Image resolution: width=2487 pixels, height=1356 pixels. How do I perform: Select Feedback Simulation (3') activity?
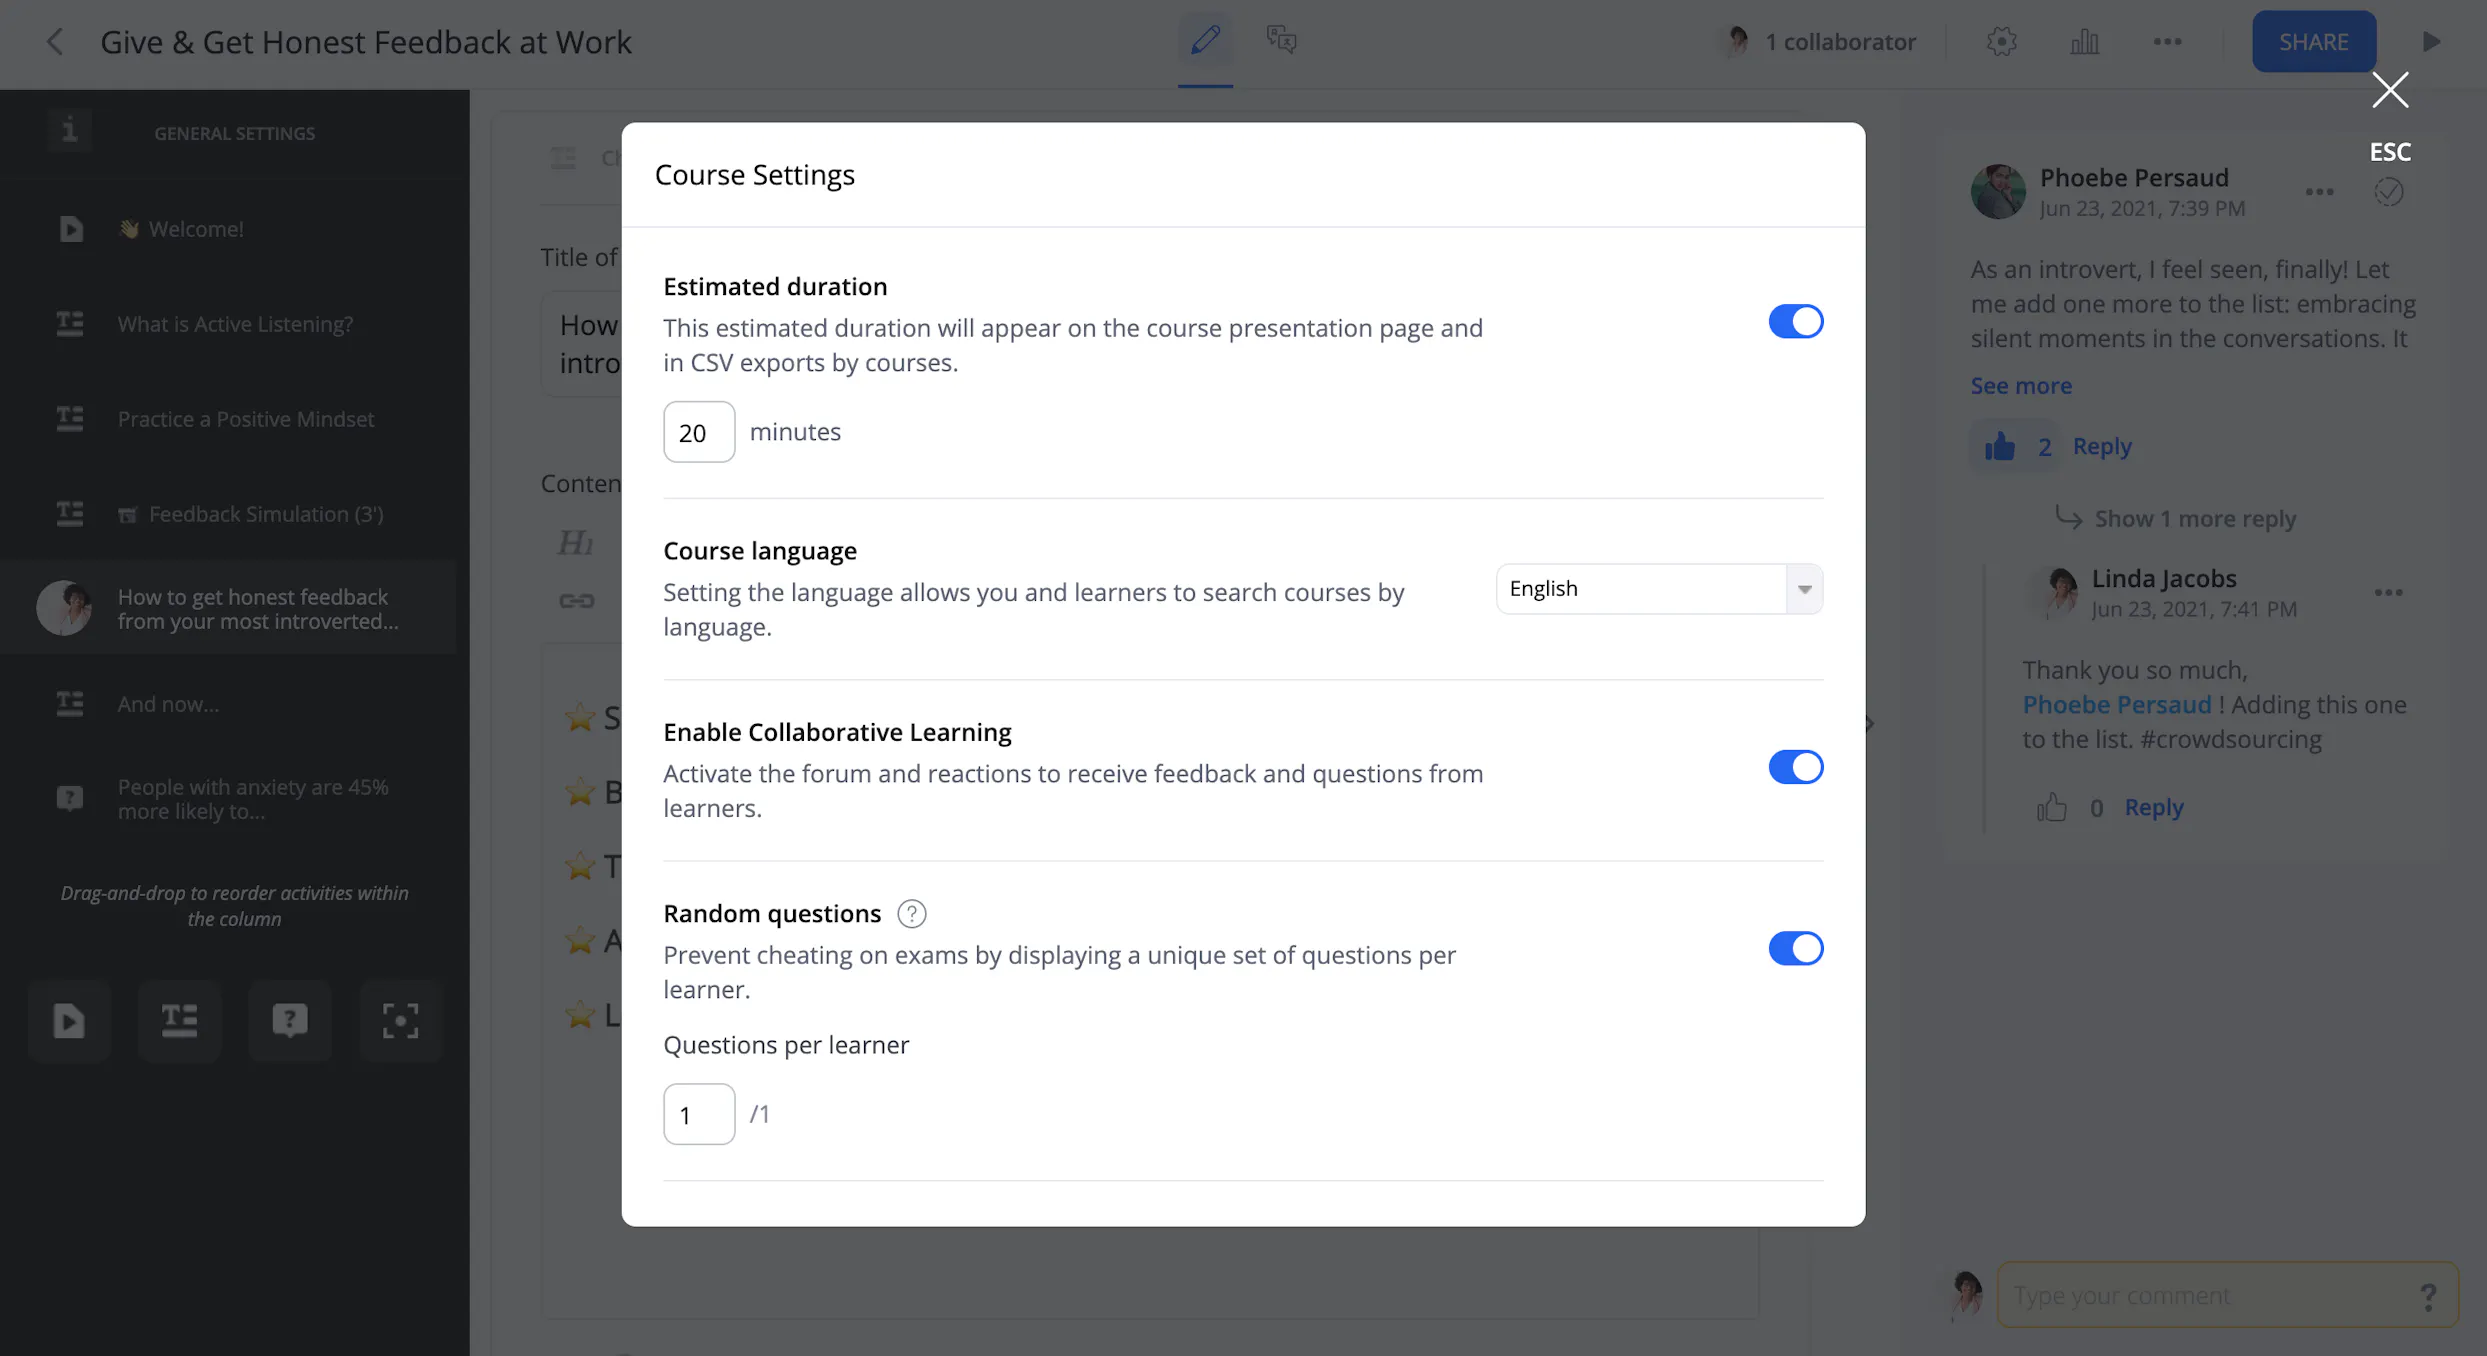pyautogui.click(x=228, y=514)
